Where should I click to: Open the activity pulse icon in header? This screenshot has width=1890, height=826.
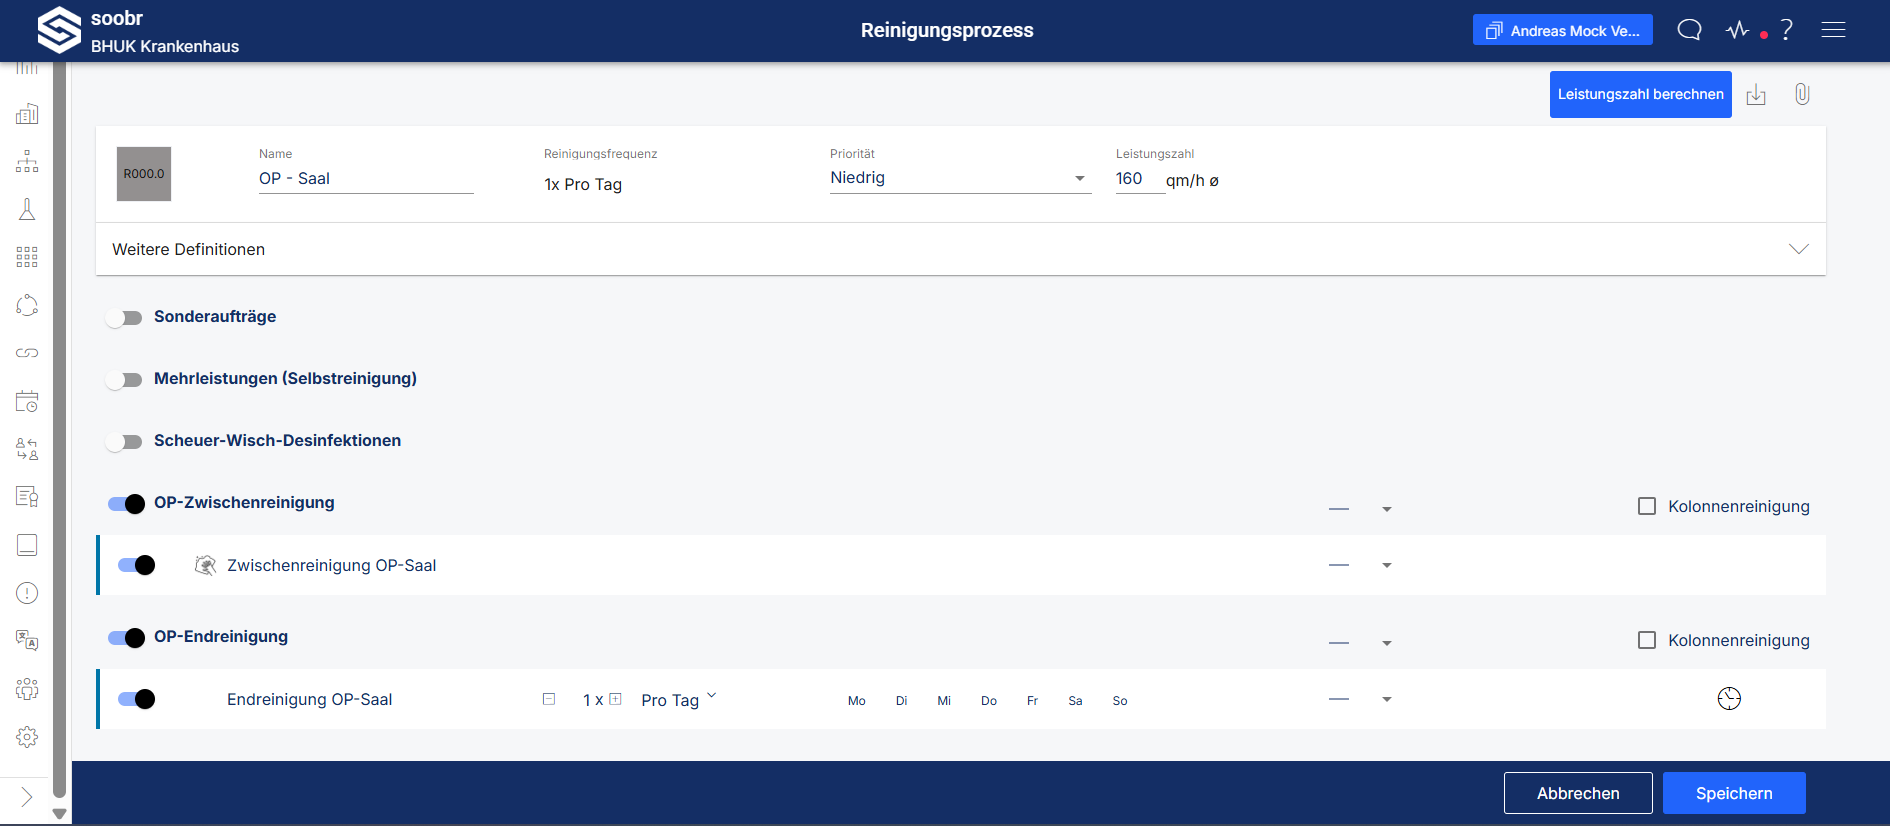click(x=1738, y=30)
